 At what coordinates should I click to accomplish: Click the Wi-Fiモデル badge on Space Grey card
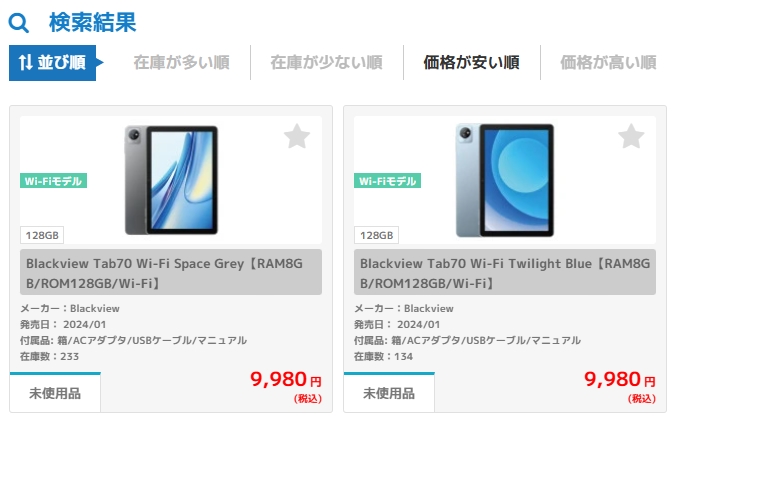tap(53, 181)
